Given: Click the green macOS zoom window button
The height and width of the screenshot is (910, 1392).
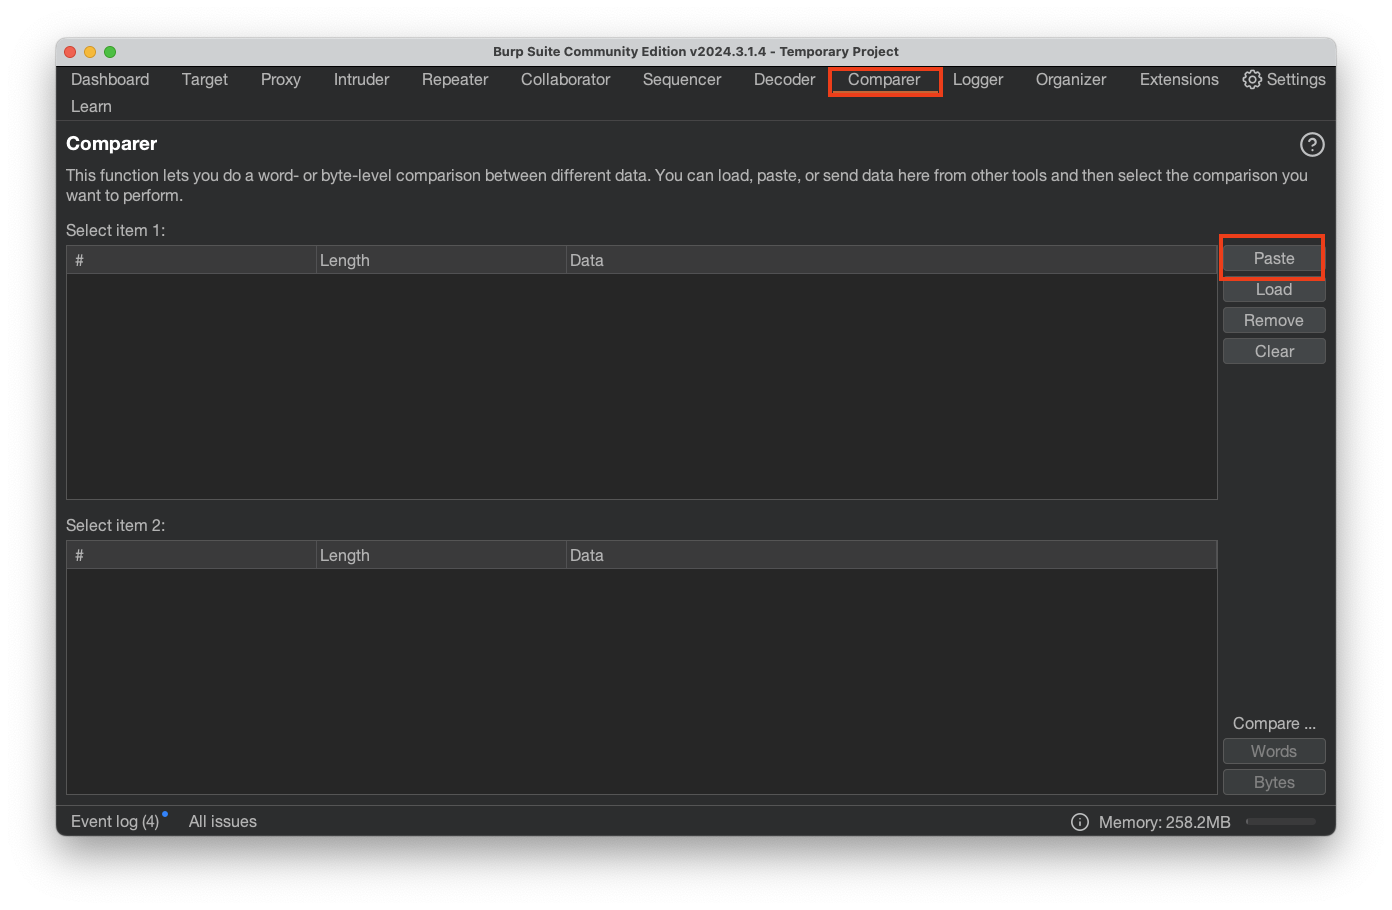Looking at the screenshot, I should point(110,52).
